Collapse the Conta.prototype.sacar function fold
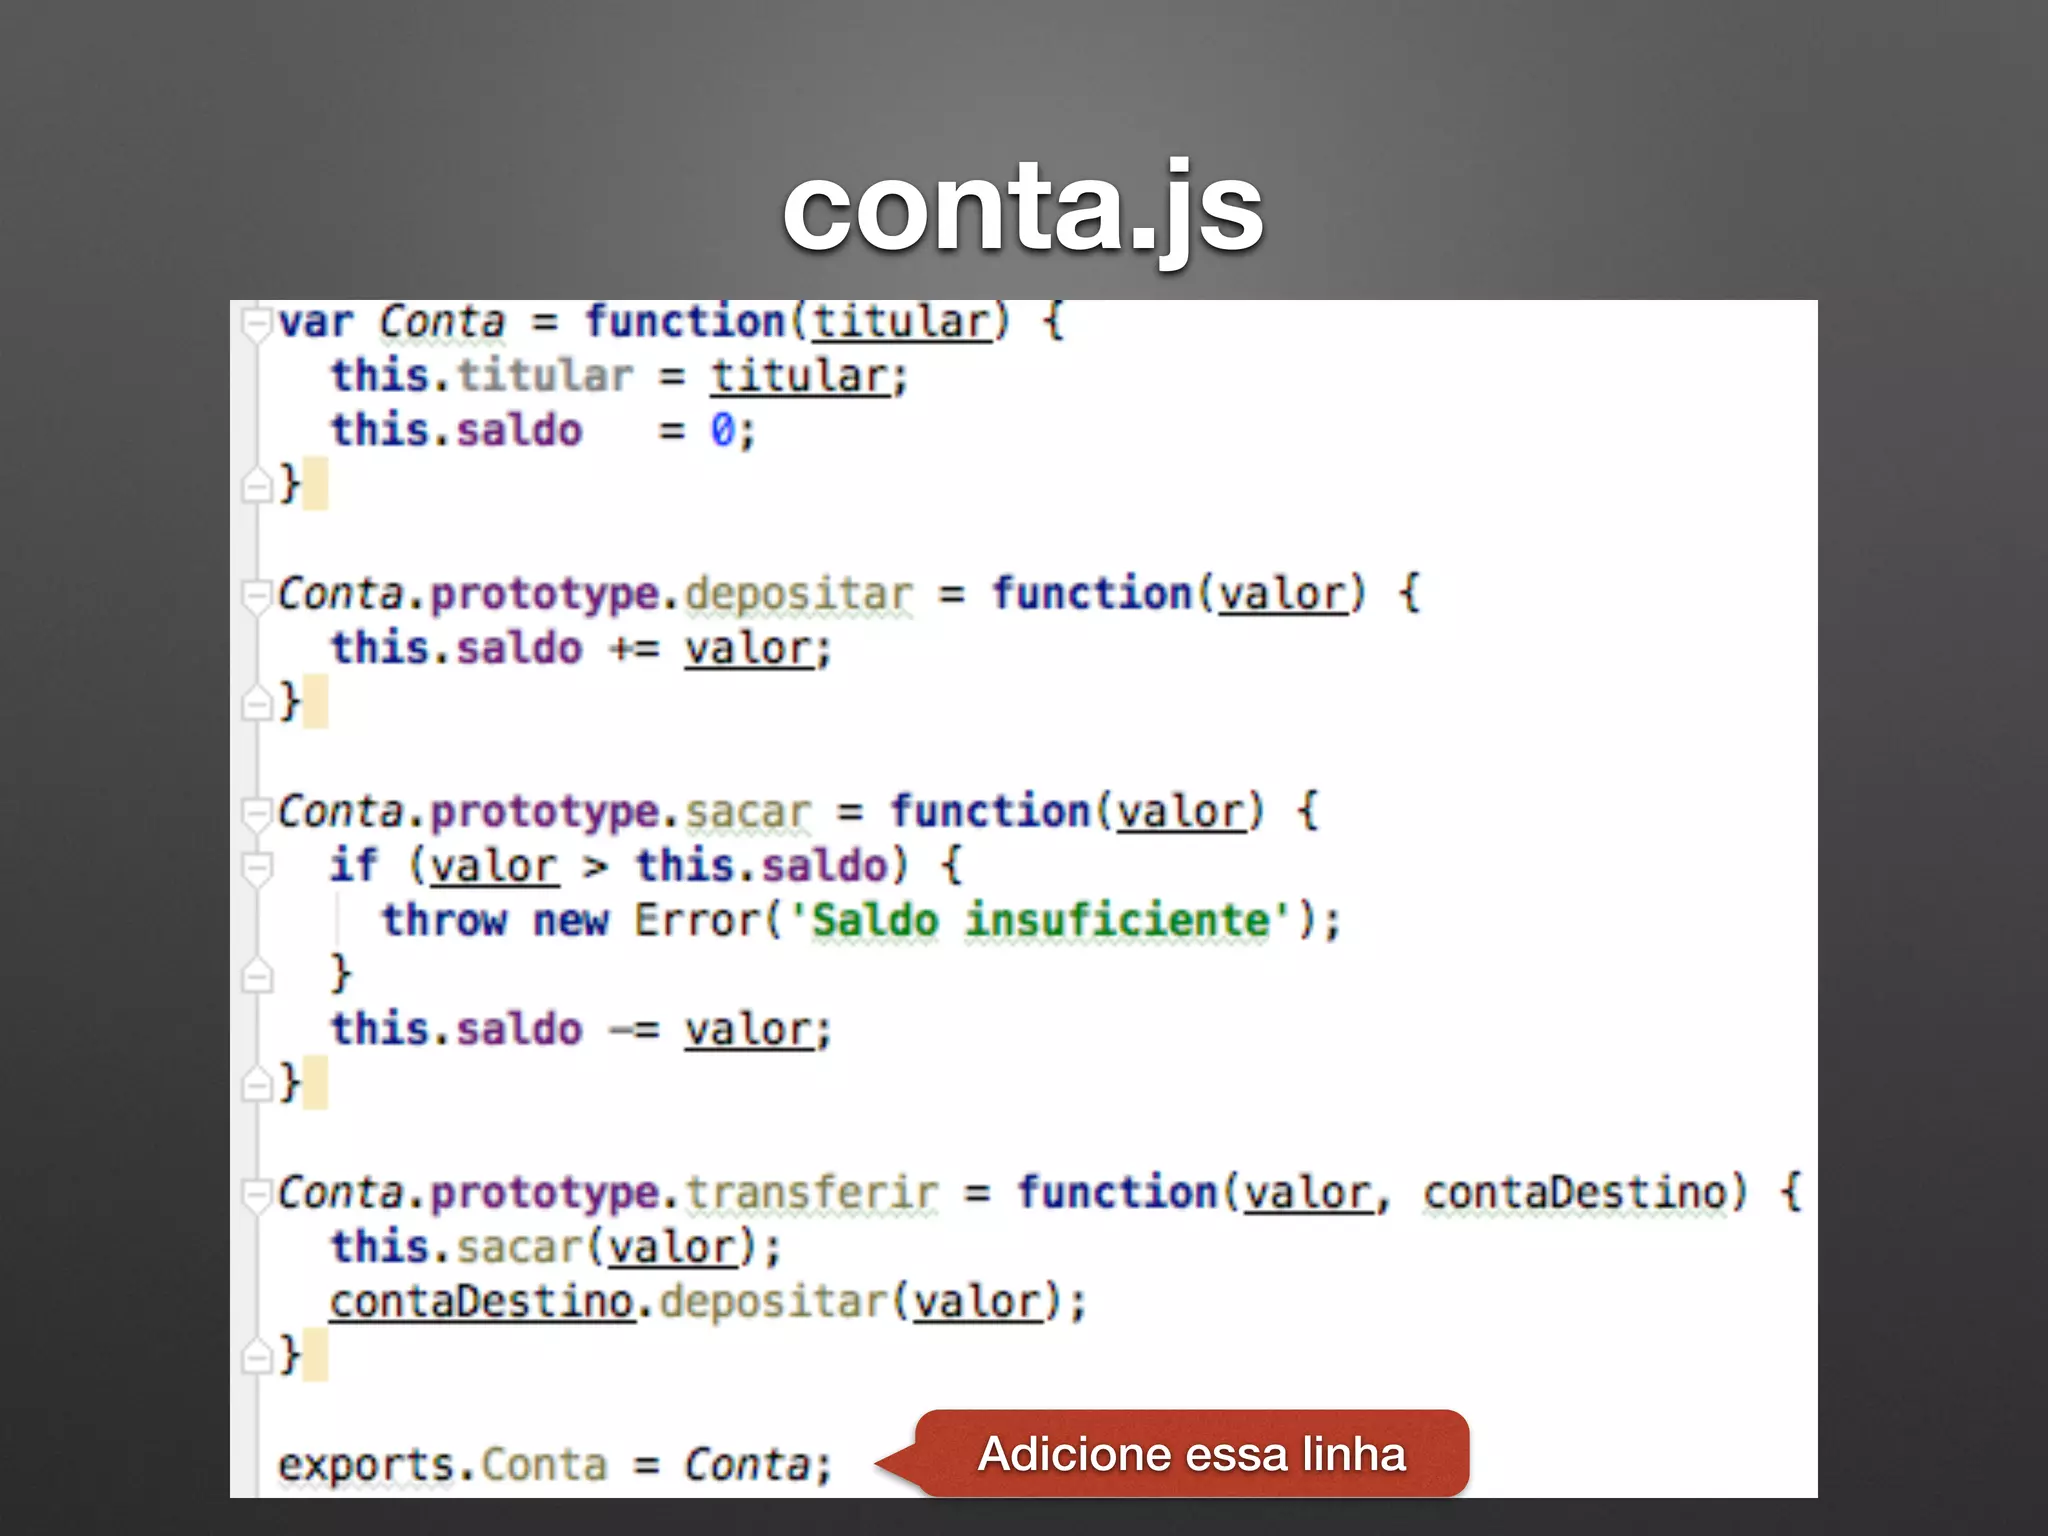The image size is (2048, 1536). pyautogui.click(x=257, y=813)
